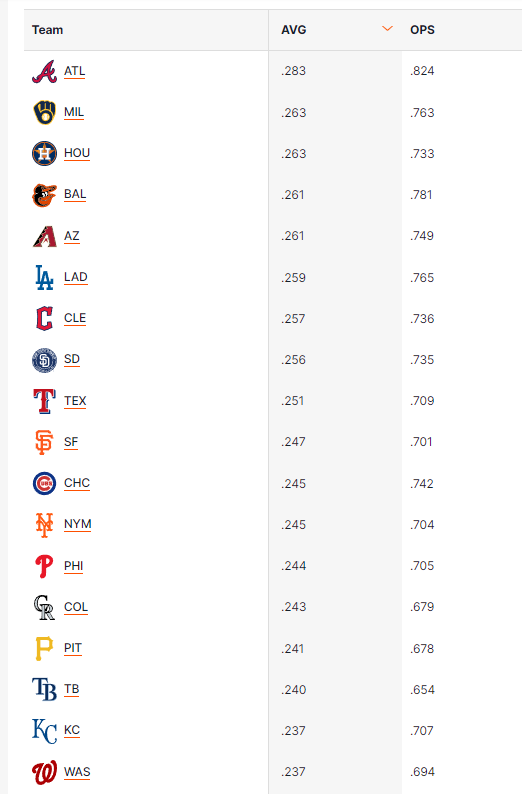Image resolution: width=522 pixels, height=794 pixels.
Task: Select the Houston Astros star logo
Action: (45, 153)
